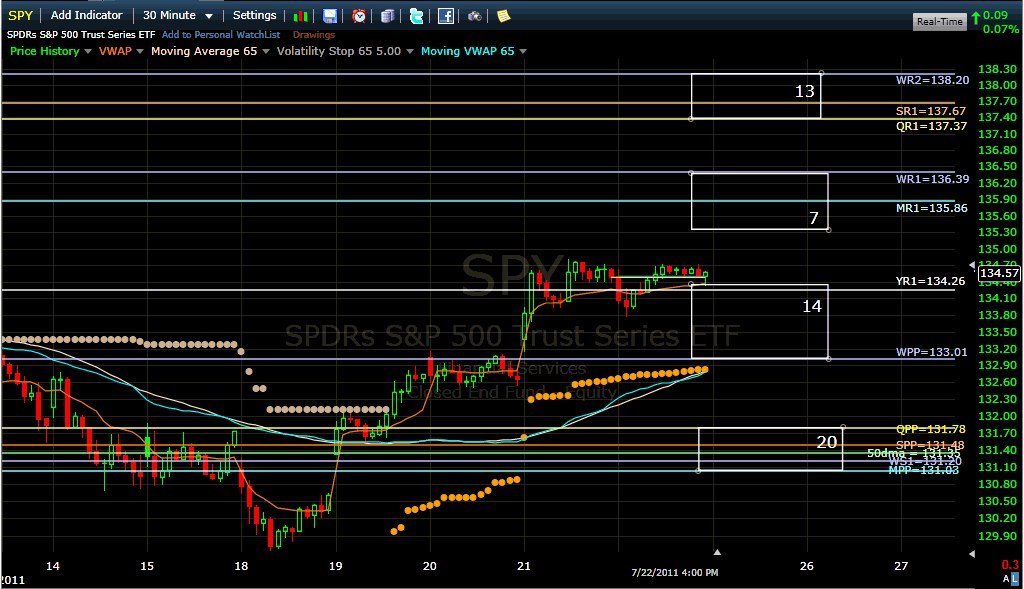
Task: Click the MR1=135.86 pivot label
Action: click(x=932, y=208)
